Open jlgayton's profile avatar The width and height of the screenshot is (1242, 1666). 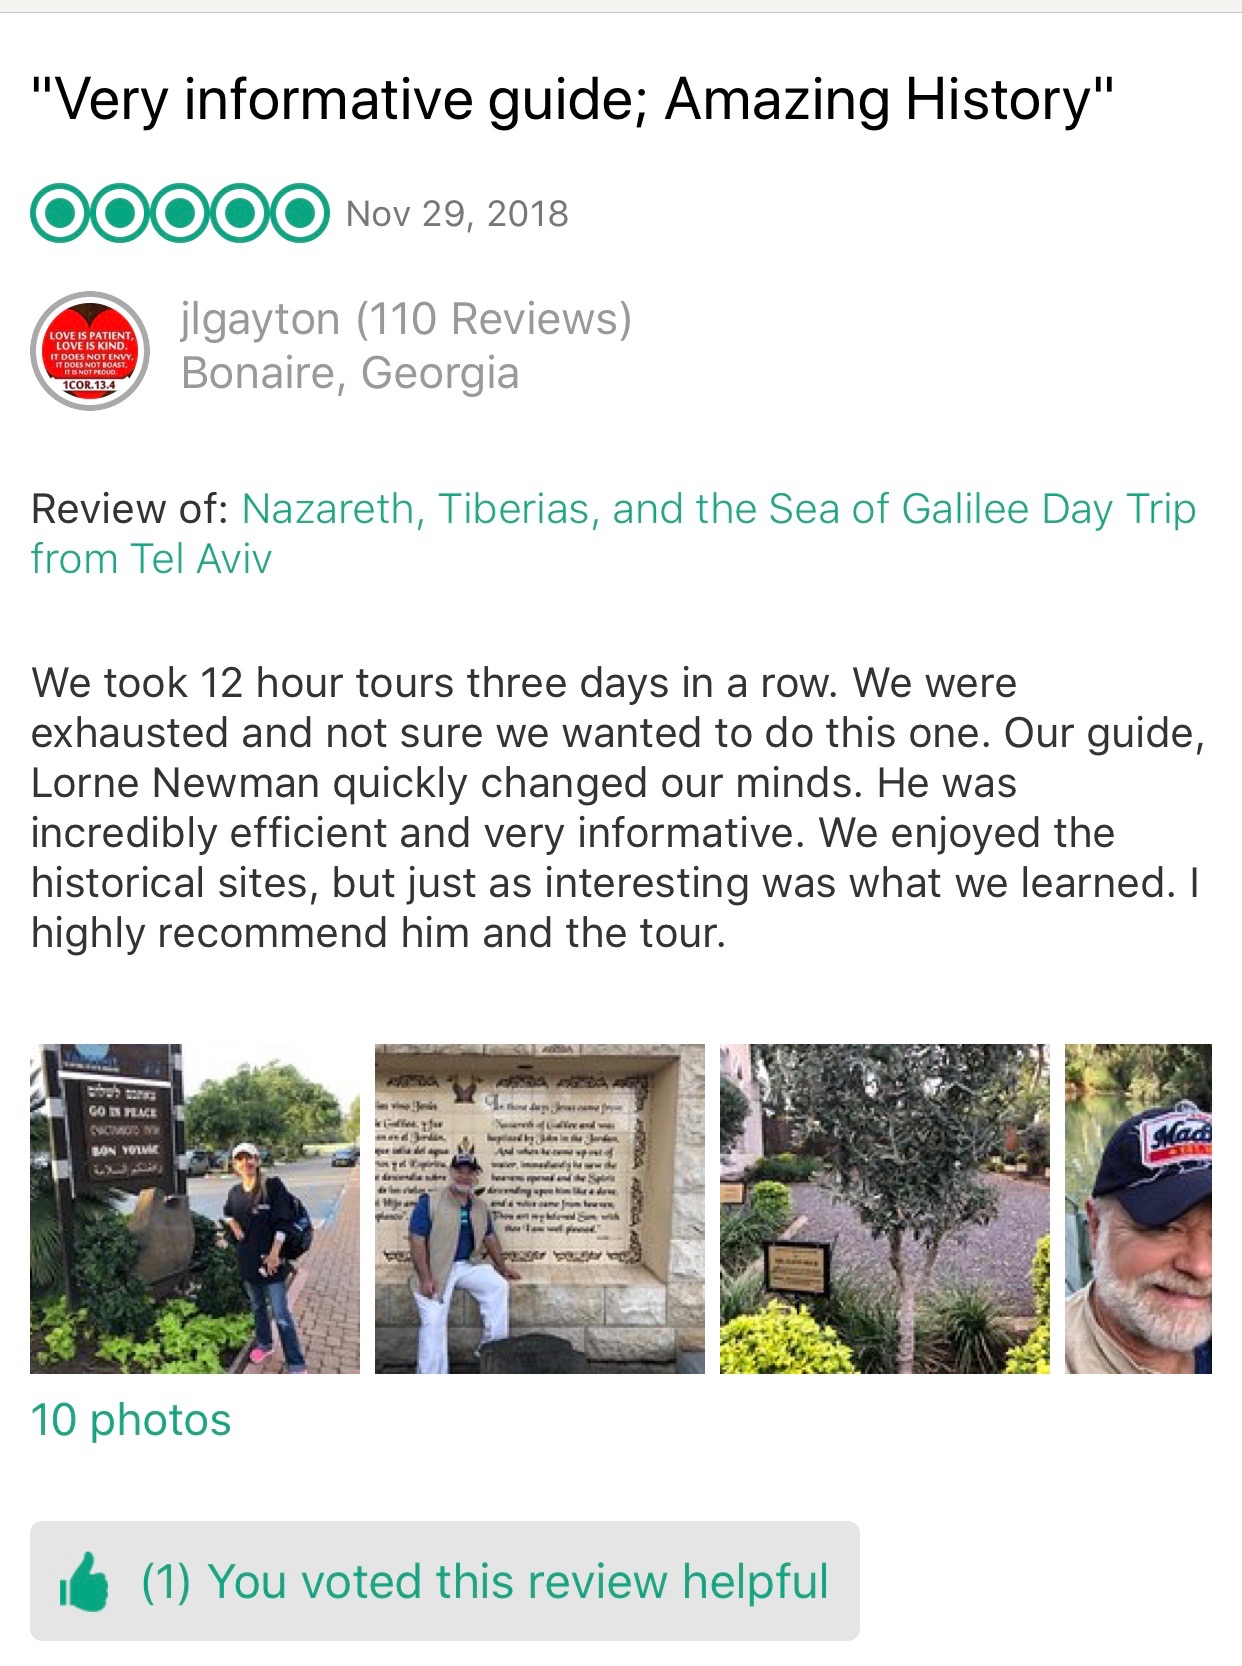click(x=90, y=351)
